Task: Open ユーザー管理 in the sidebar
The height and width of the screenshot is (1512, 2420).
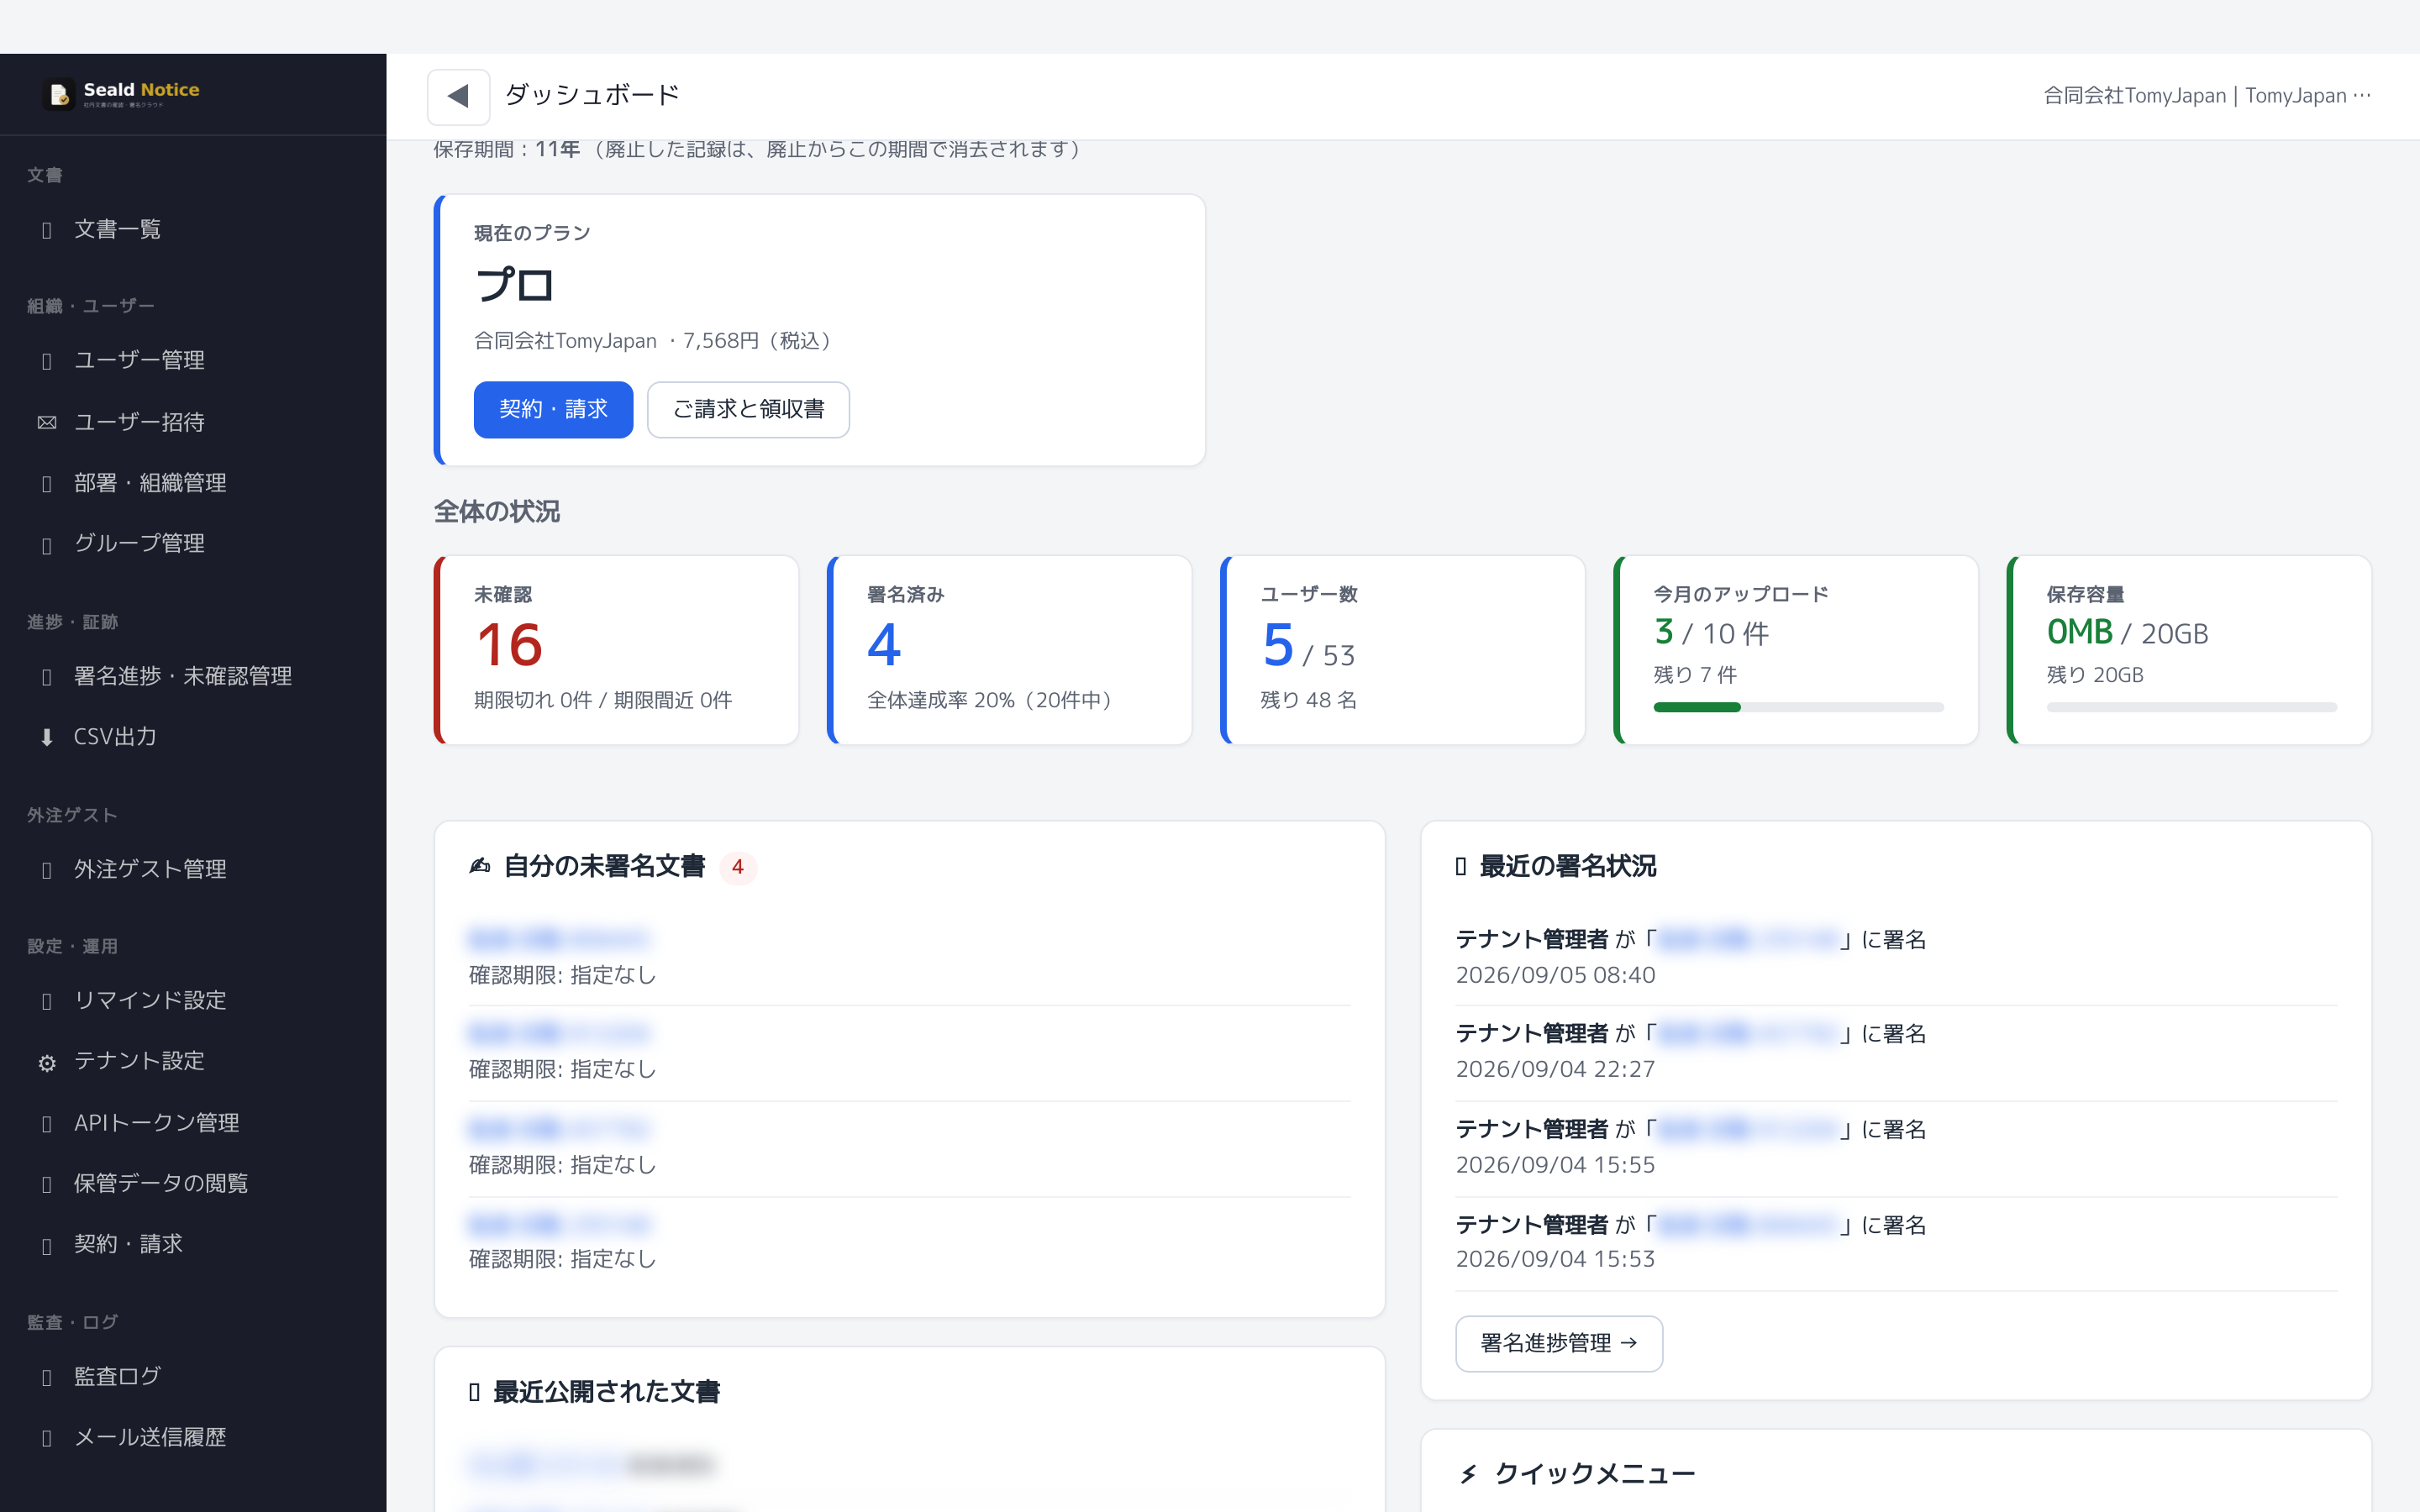Action: [193, 360]
